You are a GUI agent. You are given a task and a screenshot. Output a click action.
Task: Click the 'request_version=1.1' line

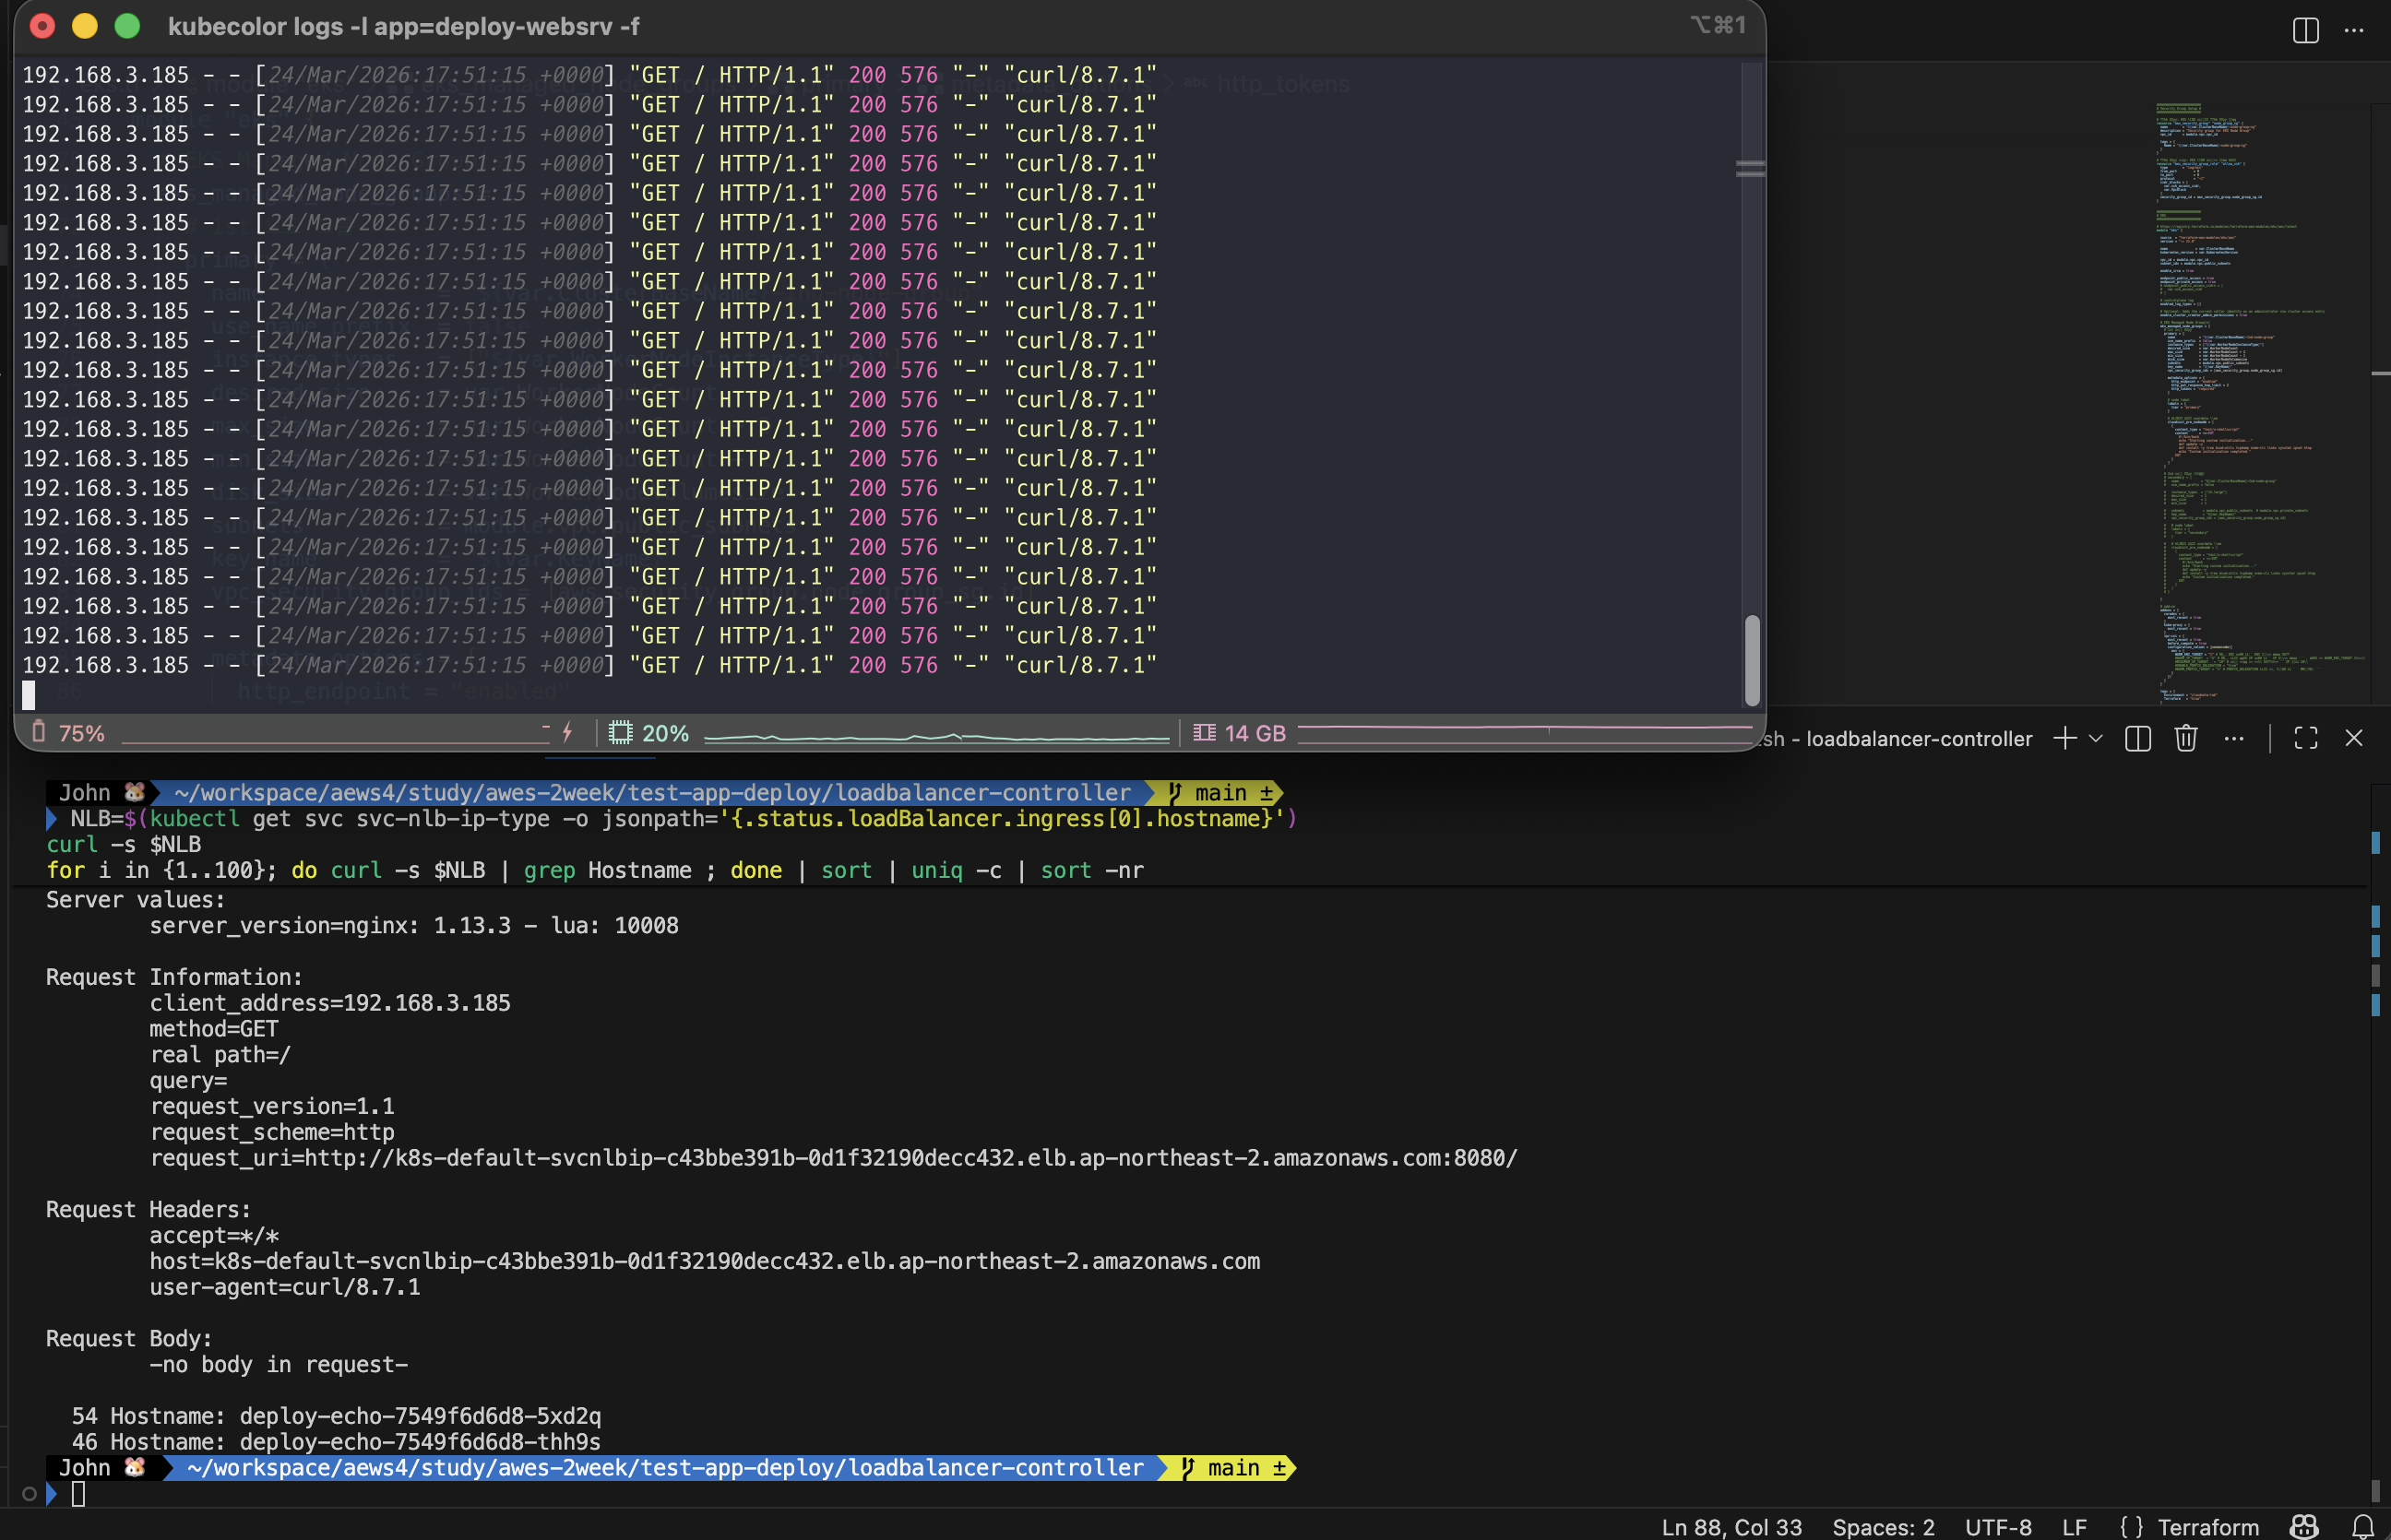[x=272, y=1106]
